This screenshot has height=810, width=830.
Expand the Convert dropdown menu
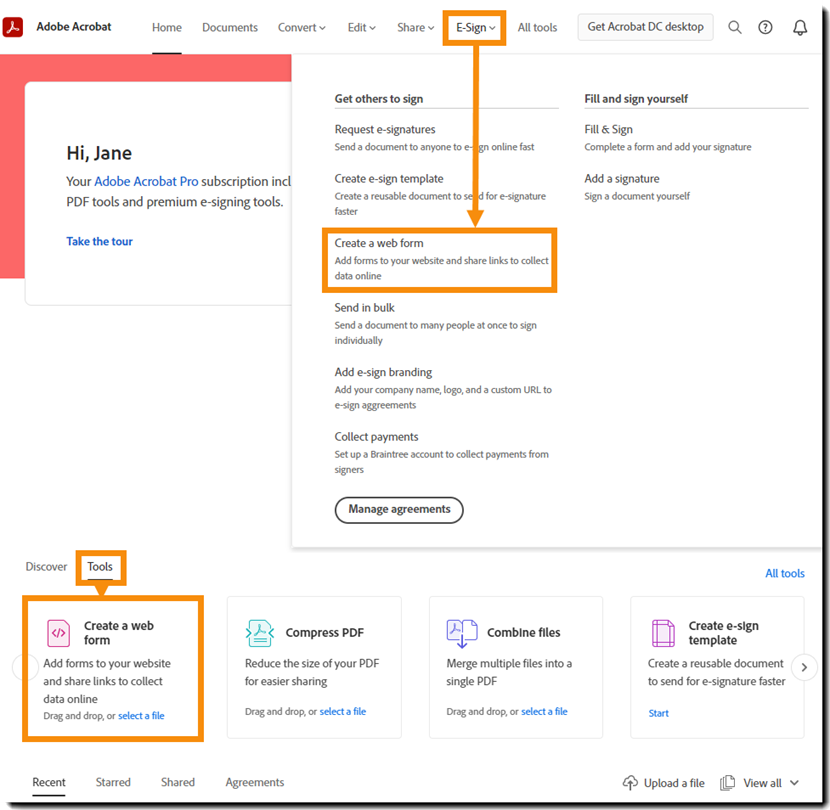click(302, 28)
